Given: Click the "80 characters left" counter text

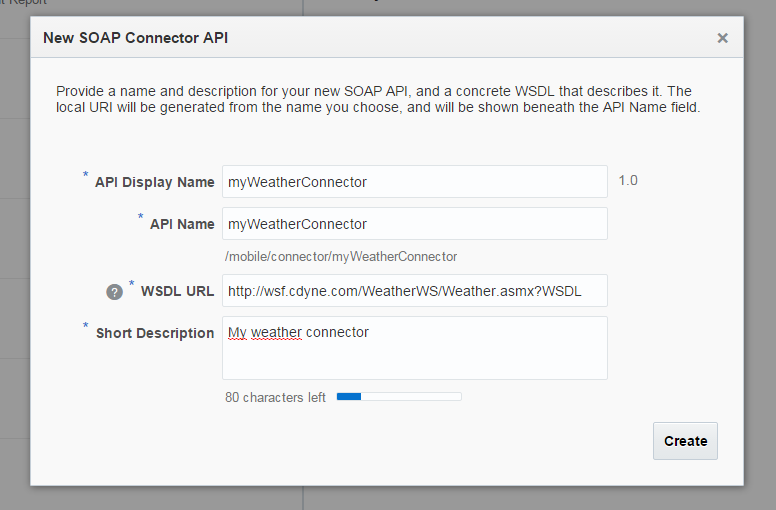Looking at the screenshot, I should [275, 397].
